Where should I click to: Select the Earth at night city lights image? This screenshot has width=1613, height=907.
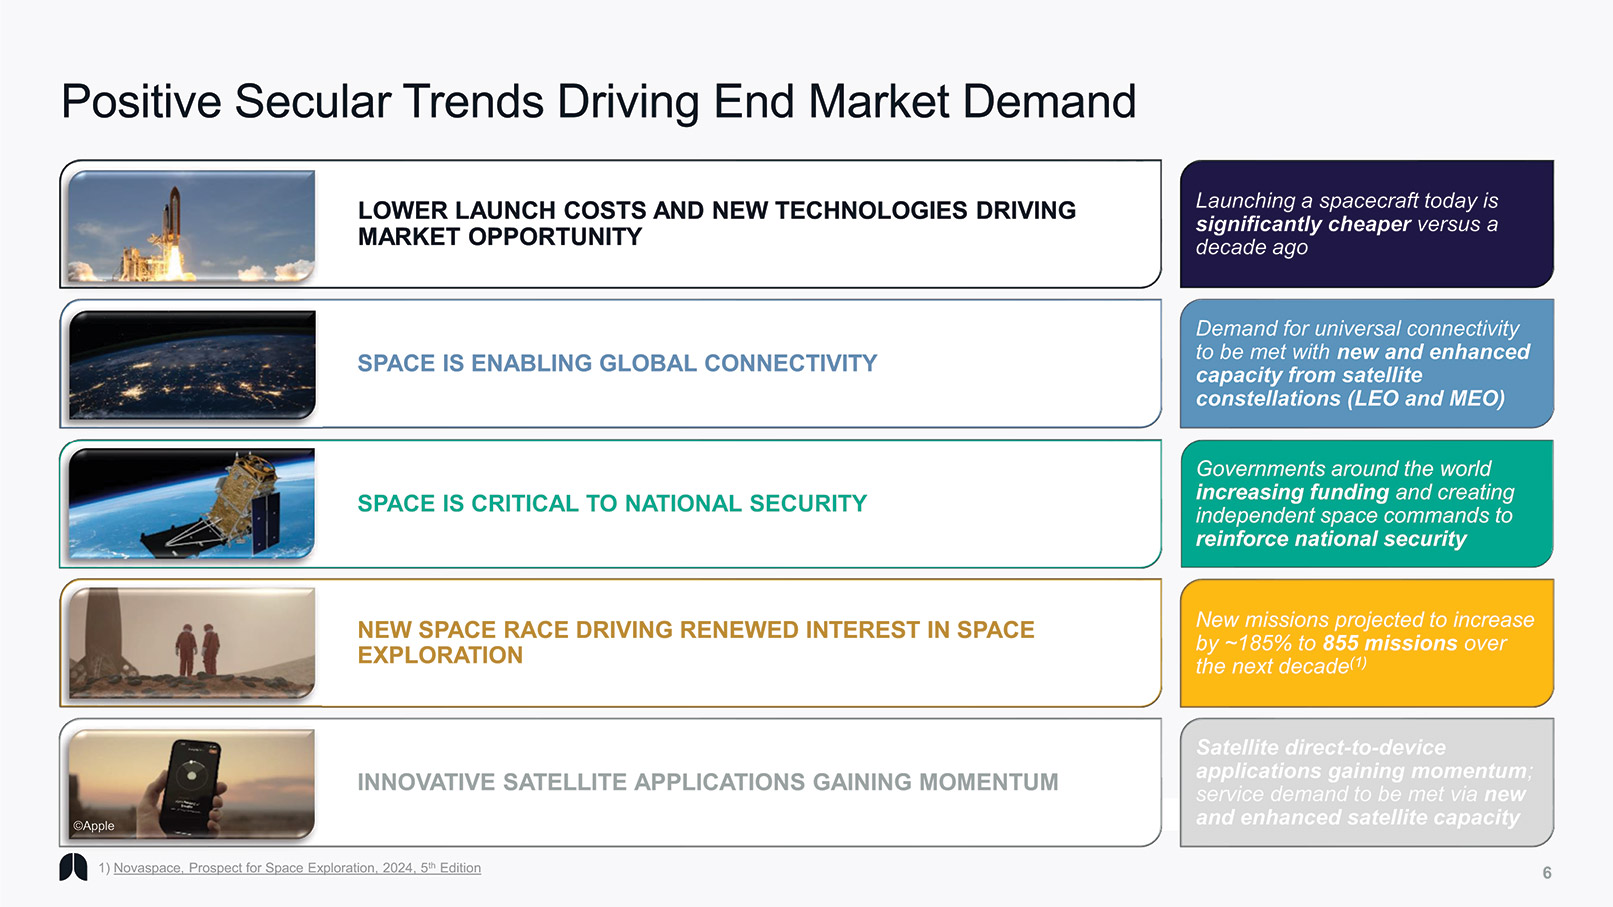[191, 364]
